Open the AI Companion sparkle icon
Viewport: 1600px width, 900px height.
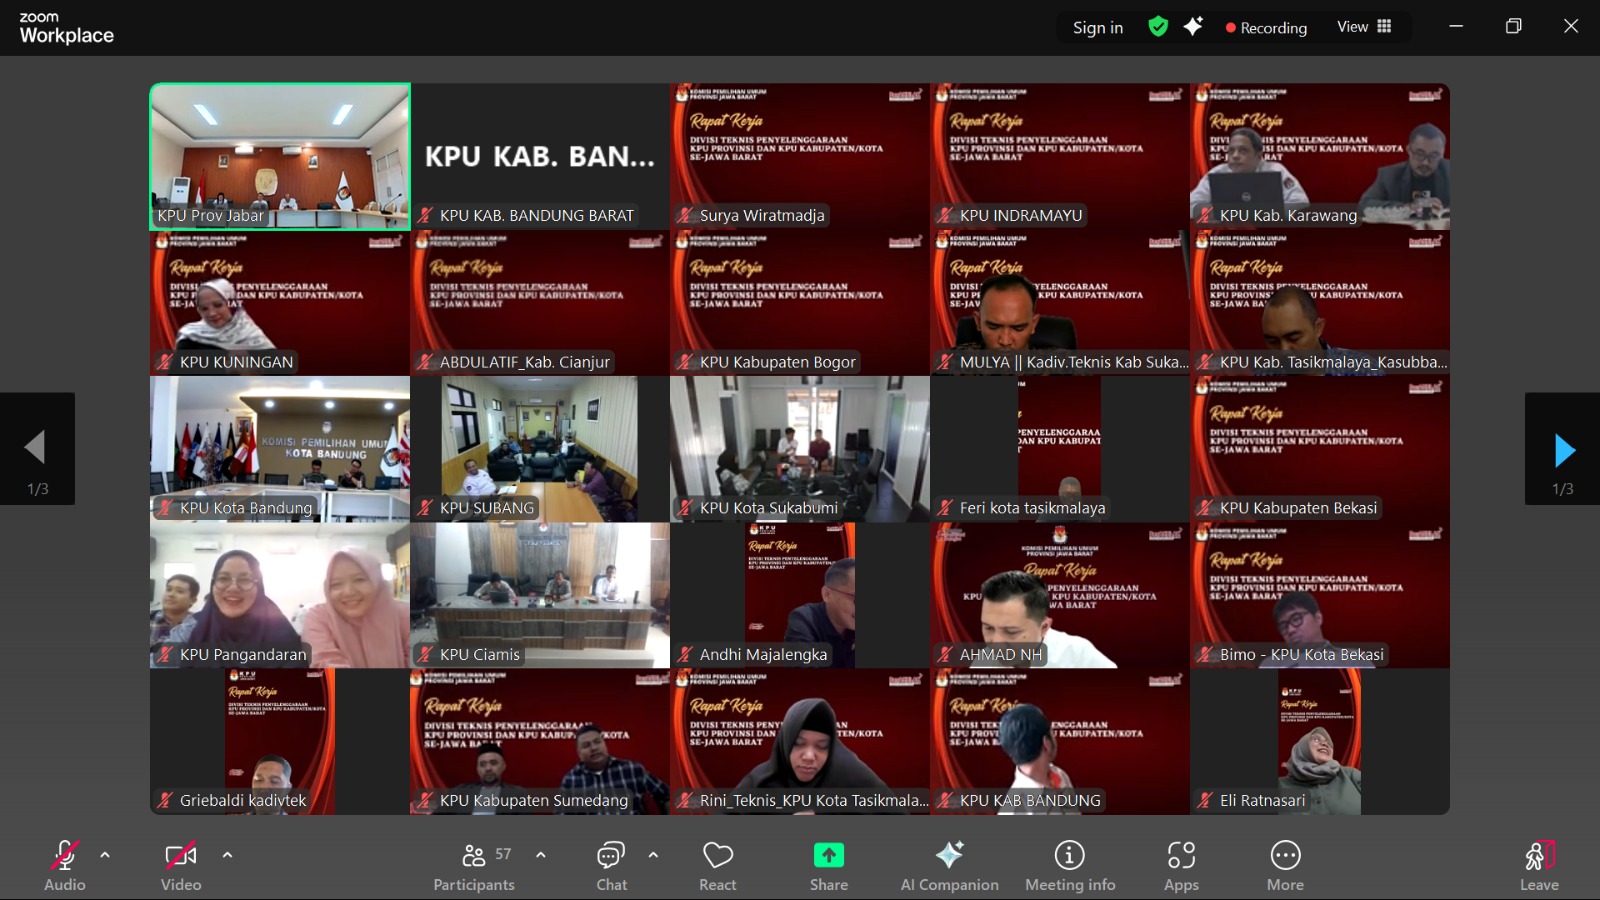point(949,856)
